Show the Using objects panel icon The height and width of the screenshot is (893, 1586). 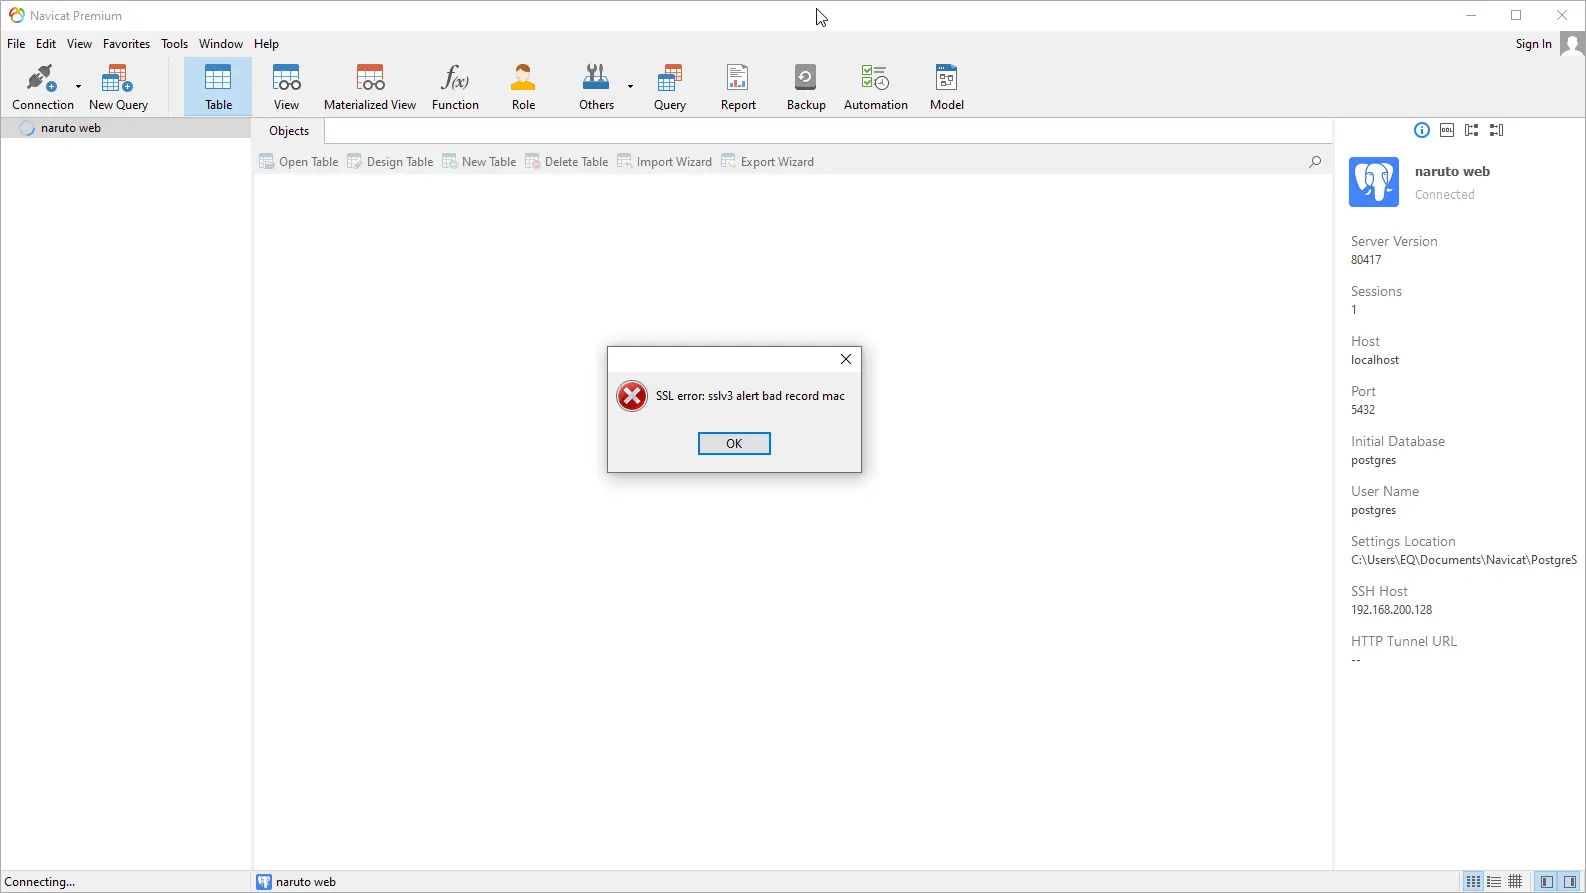click(x=1472, y=130)
